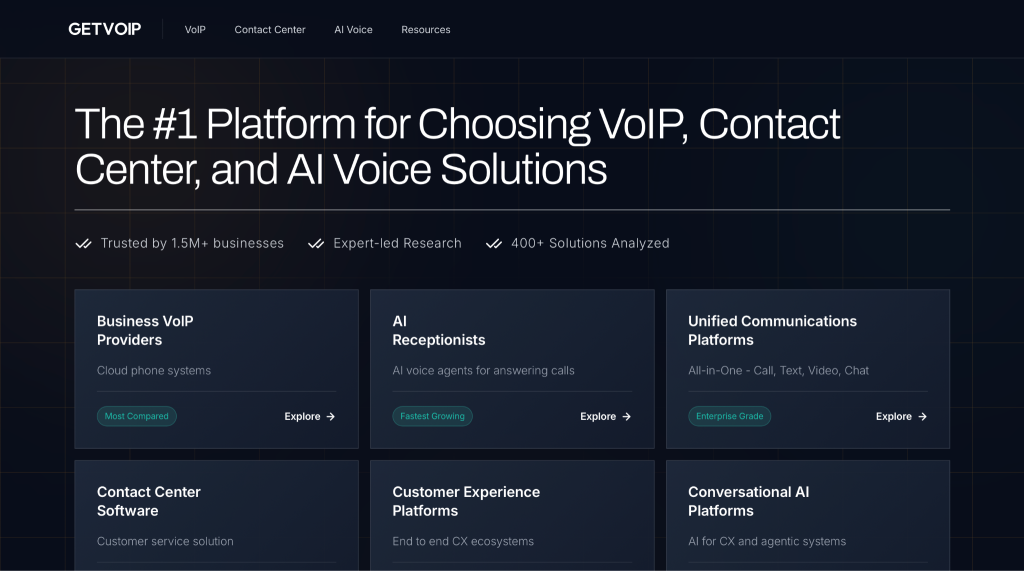1024x571 pixels.
Task: Open the AI Voice navigation menu
Action: 353,29
